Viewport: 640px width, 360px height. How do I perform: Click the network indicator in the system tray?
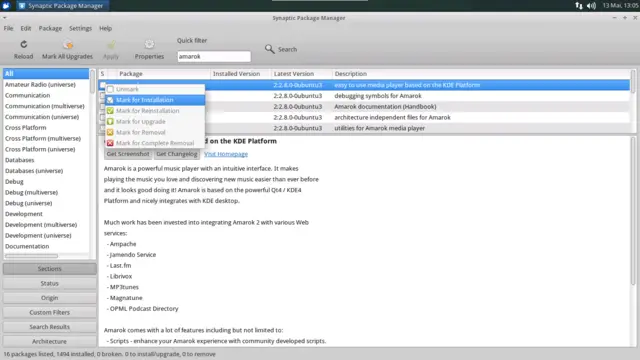coord(579,6)
